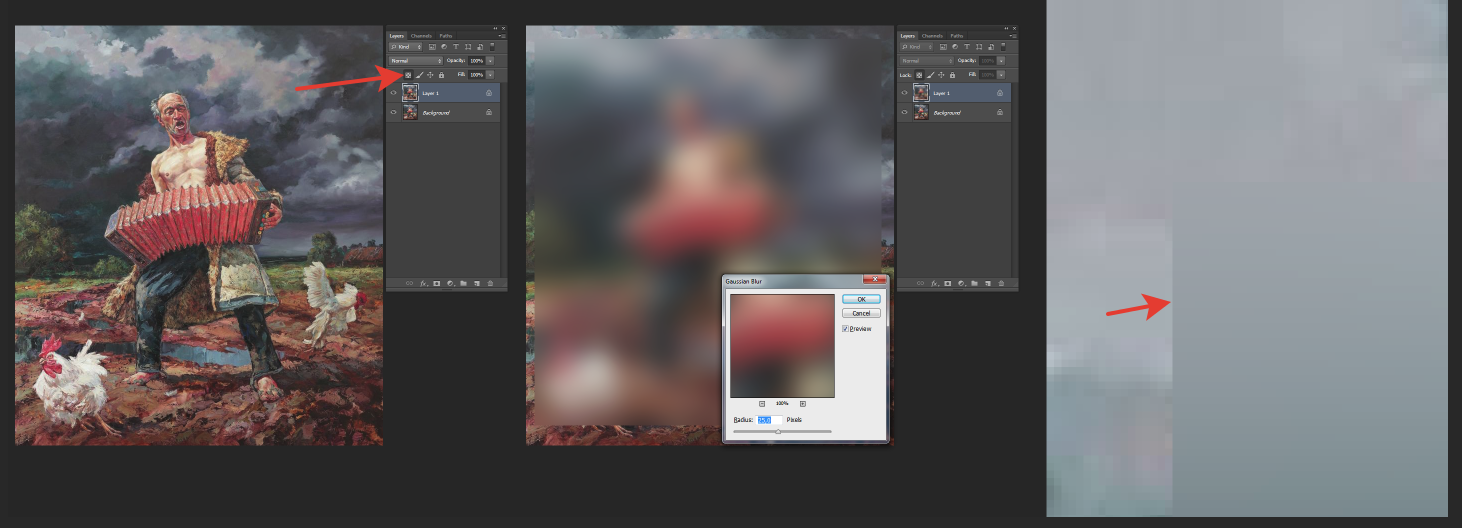Close the Gaussian Blur dialog window
The height and width of the screenshot is (528, 1462).
(x=874, y=279)
